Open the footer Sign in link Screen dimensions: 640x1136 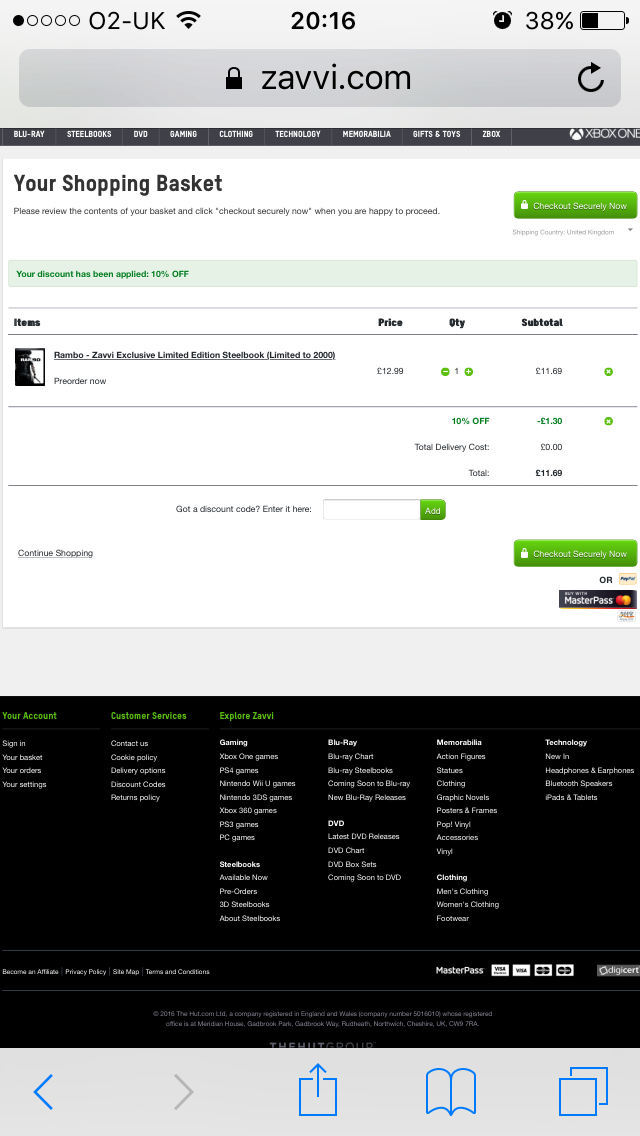pos(14,743)
